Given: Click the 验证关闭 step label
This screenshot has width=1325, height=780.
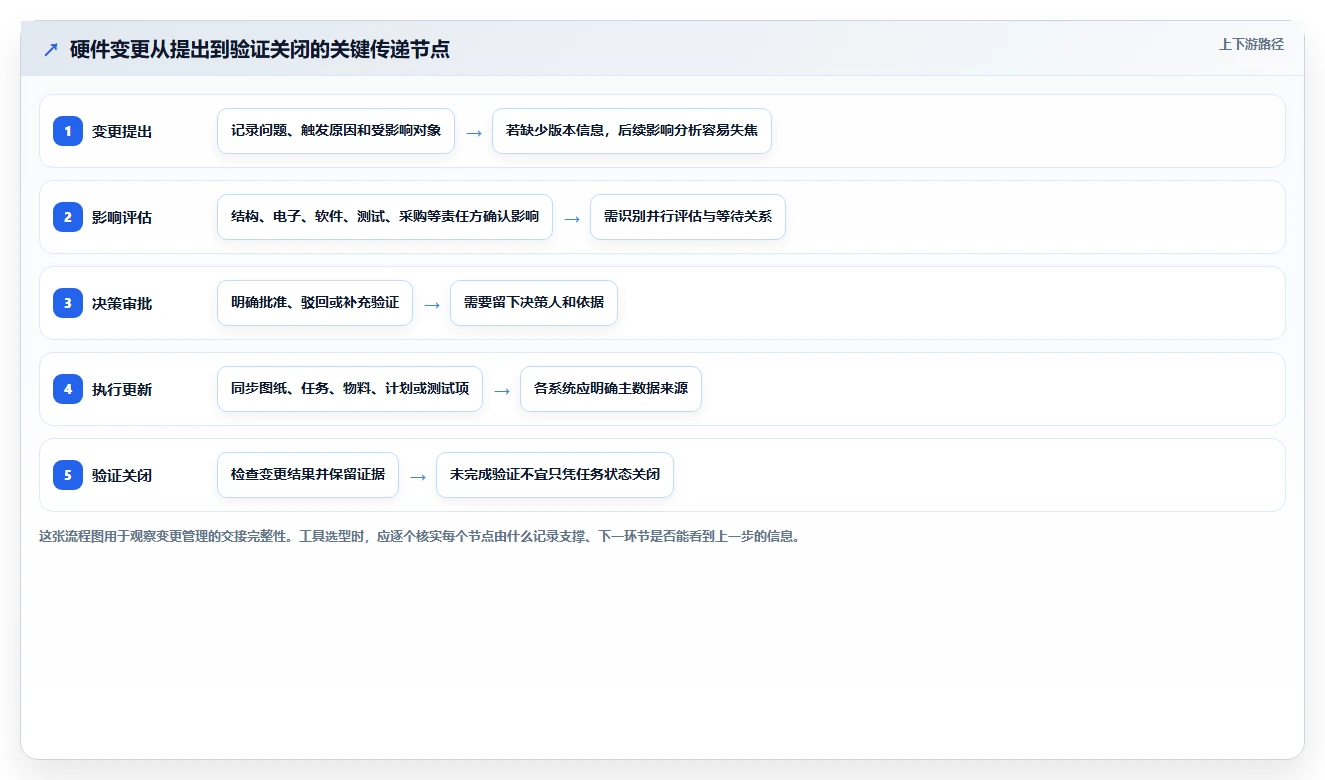Looking at the screenshot, I should tap(122, 475).
